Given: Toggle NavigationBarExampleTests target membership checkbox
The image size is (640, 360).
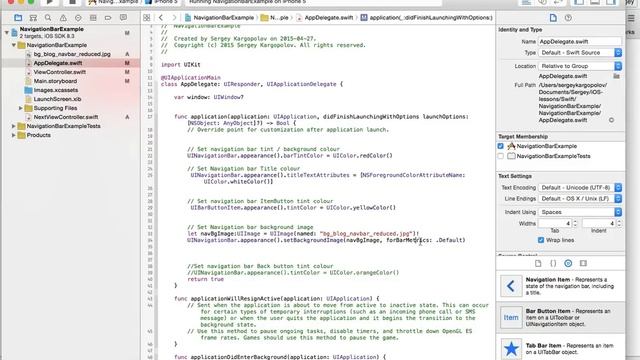Looking at the screenshot, I should [500, 156].
